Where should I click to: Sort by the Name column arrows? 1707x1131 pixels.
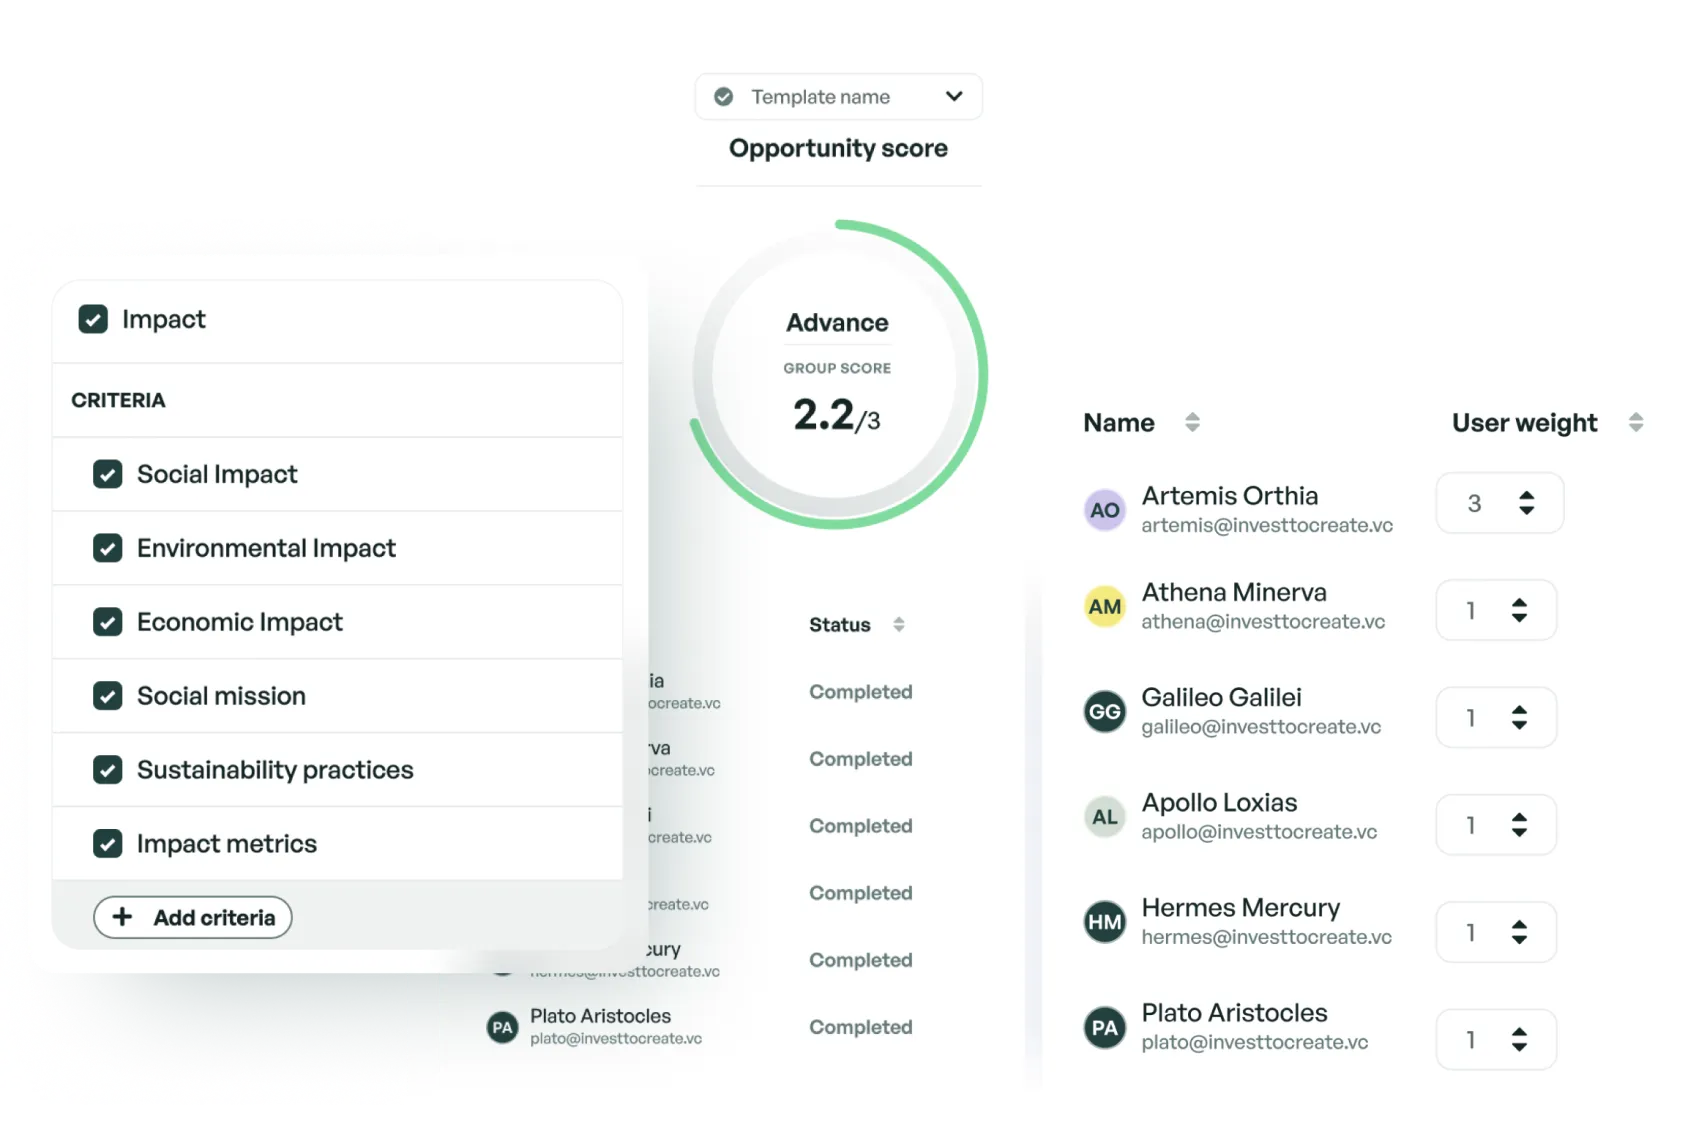coord(1192,422)
